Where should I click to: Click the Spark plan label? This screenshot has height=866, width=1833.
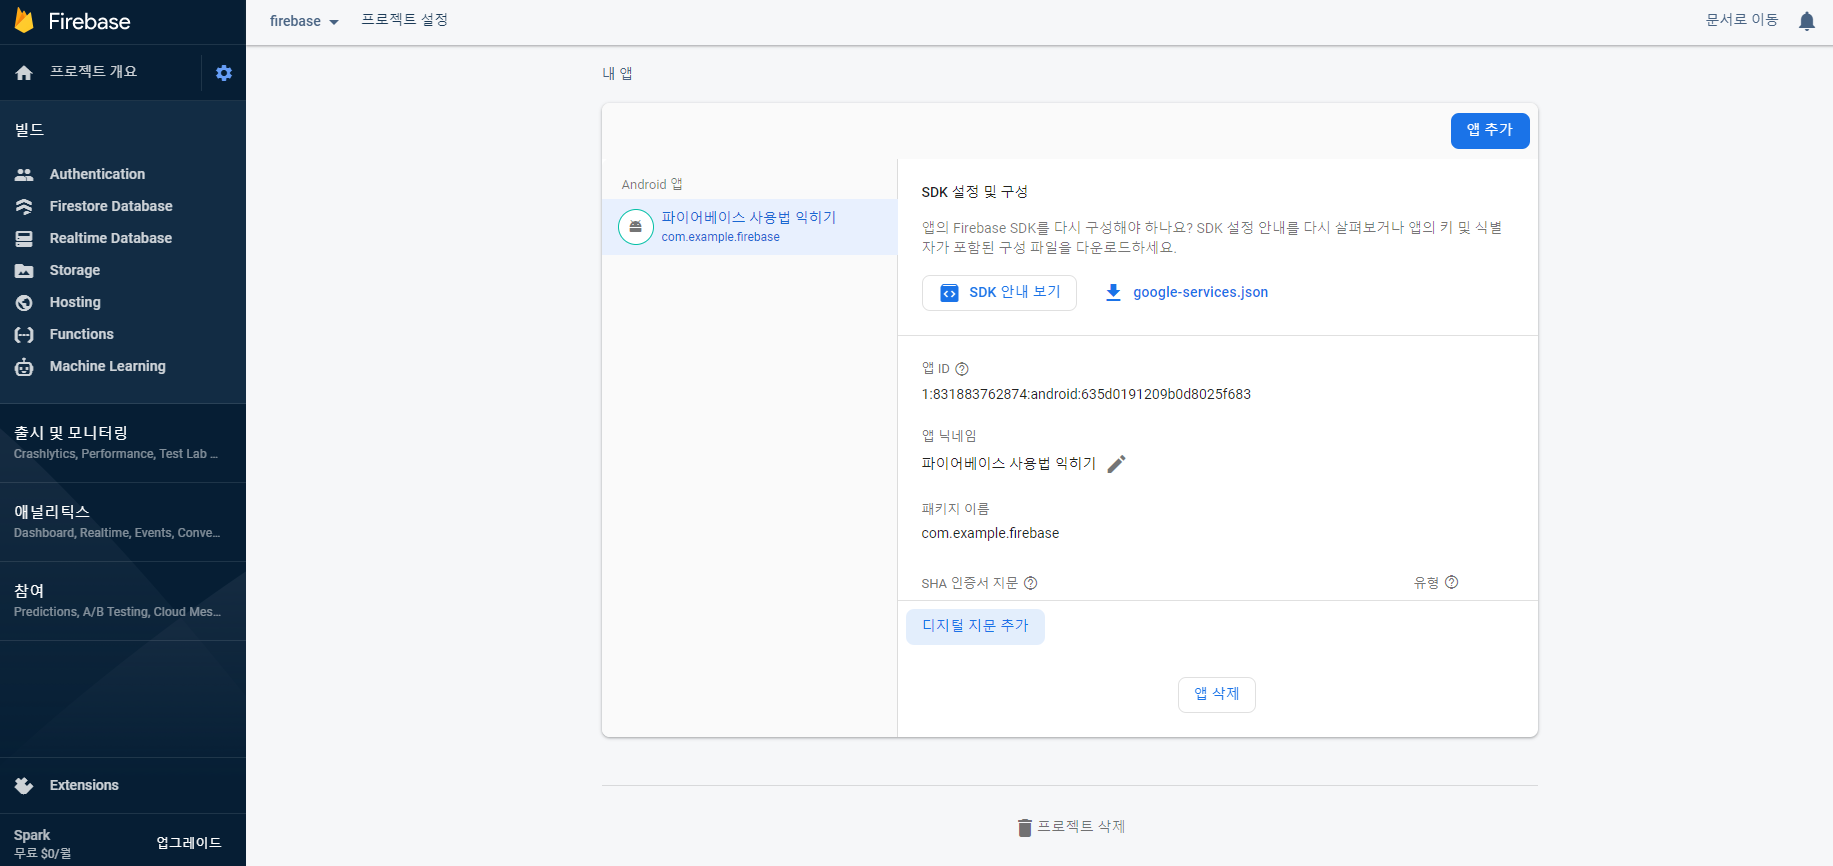pyautogui.click(x=32, y=835)
